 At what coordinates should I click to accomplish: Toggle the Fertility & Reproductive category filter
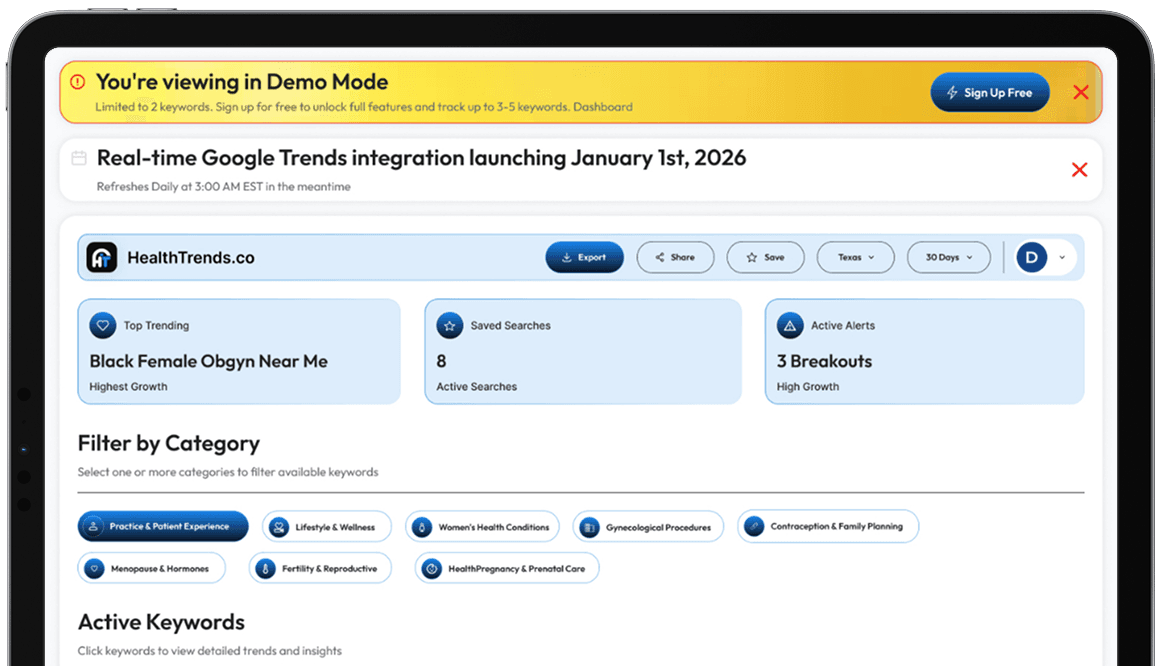tap(320, 567)
